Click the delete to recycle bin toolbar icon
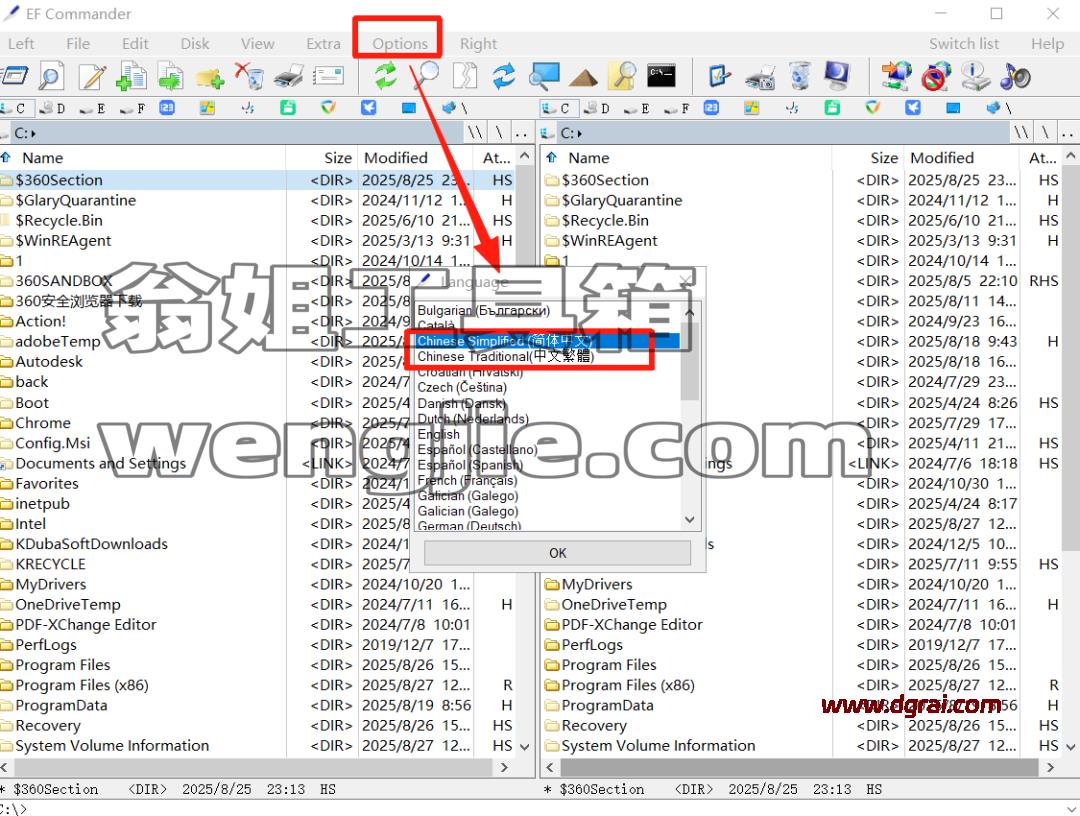 pos(249,76)
